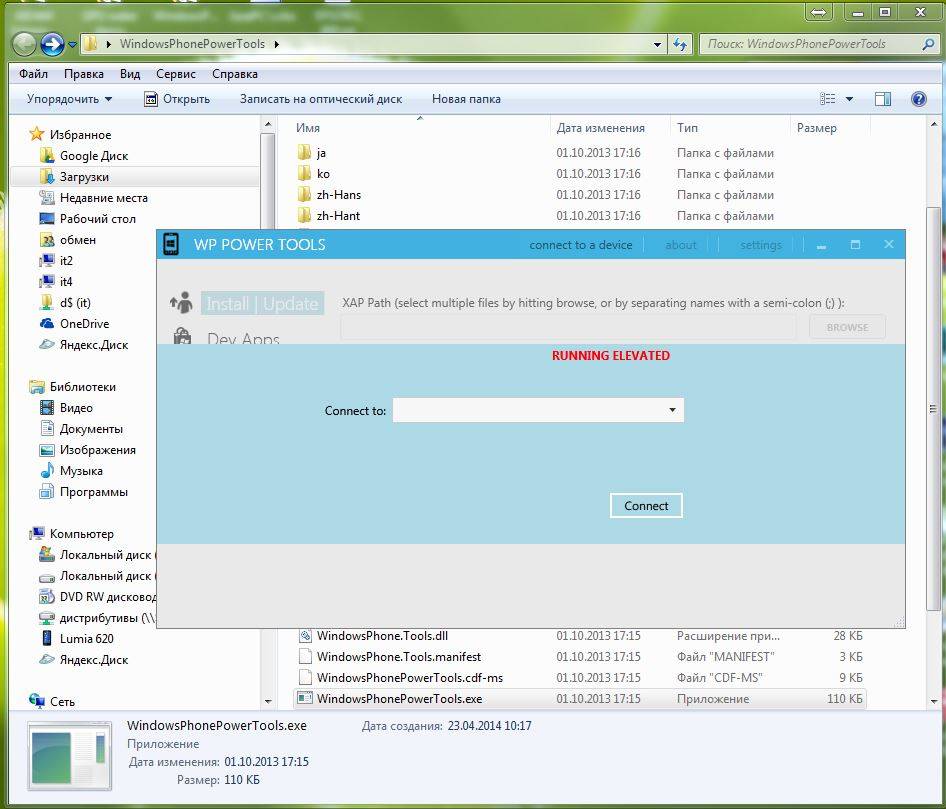Open Explorer help icon

click(x=918, y=99)
